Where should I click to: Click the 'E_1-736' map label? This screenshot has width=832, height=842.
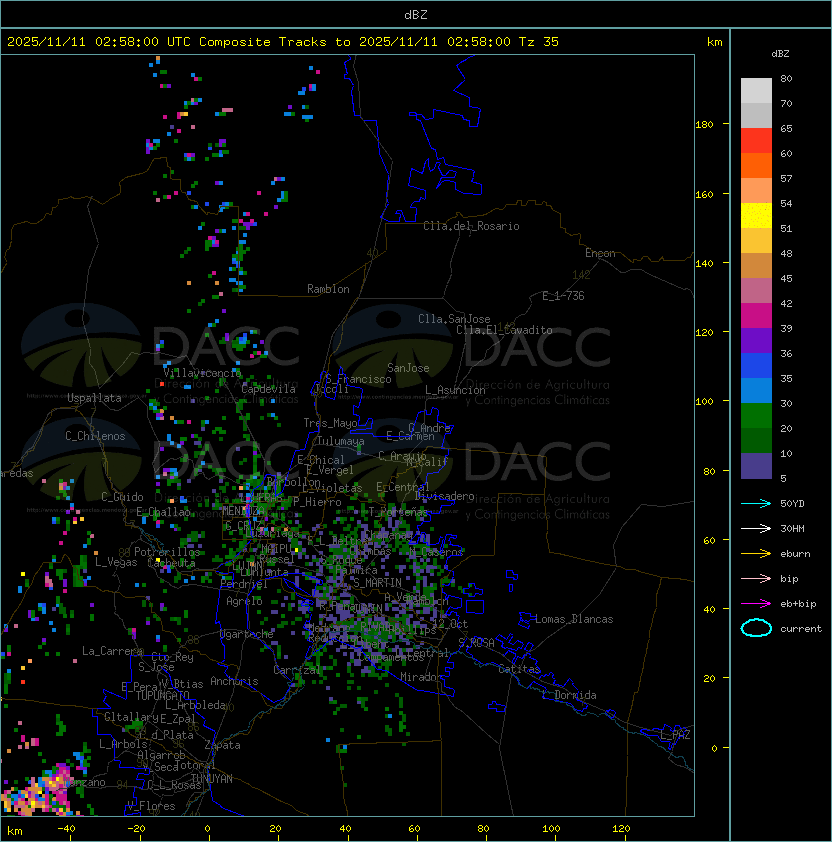[563, 296]
